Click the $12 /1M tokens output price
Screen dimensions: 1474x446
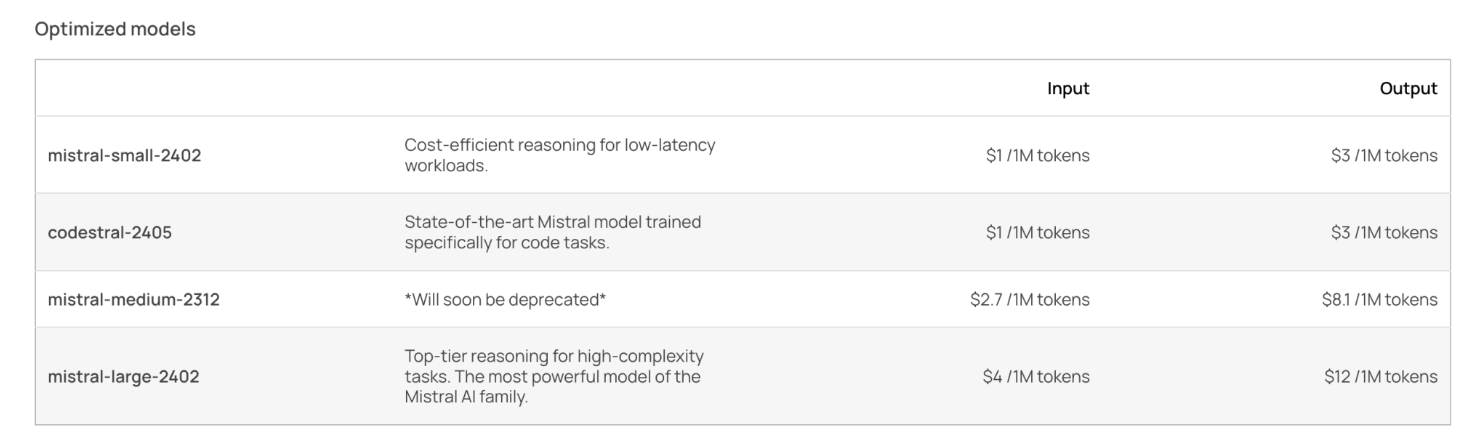pyautogui.click(x=1381, y=377)
